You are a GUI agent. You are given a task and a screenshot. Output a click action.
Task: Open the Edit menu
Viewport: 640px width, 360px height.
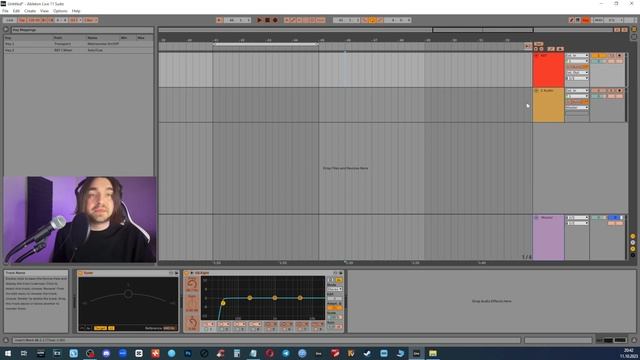[x=16, y=11]
